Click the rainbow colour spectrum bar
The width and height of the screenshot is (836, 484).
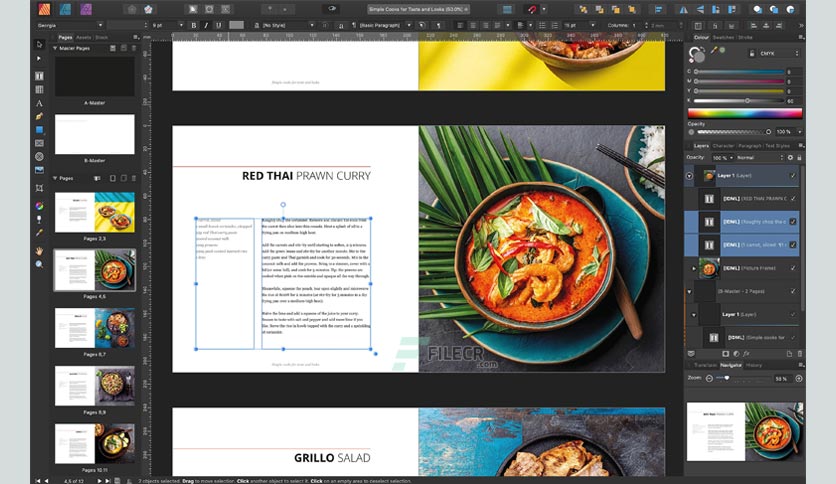pyautogui.click(x=745, y=113)
